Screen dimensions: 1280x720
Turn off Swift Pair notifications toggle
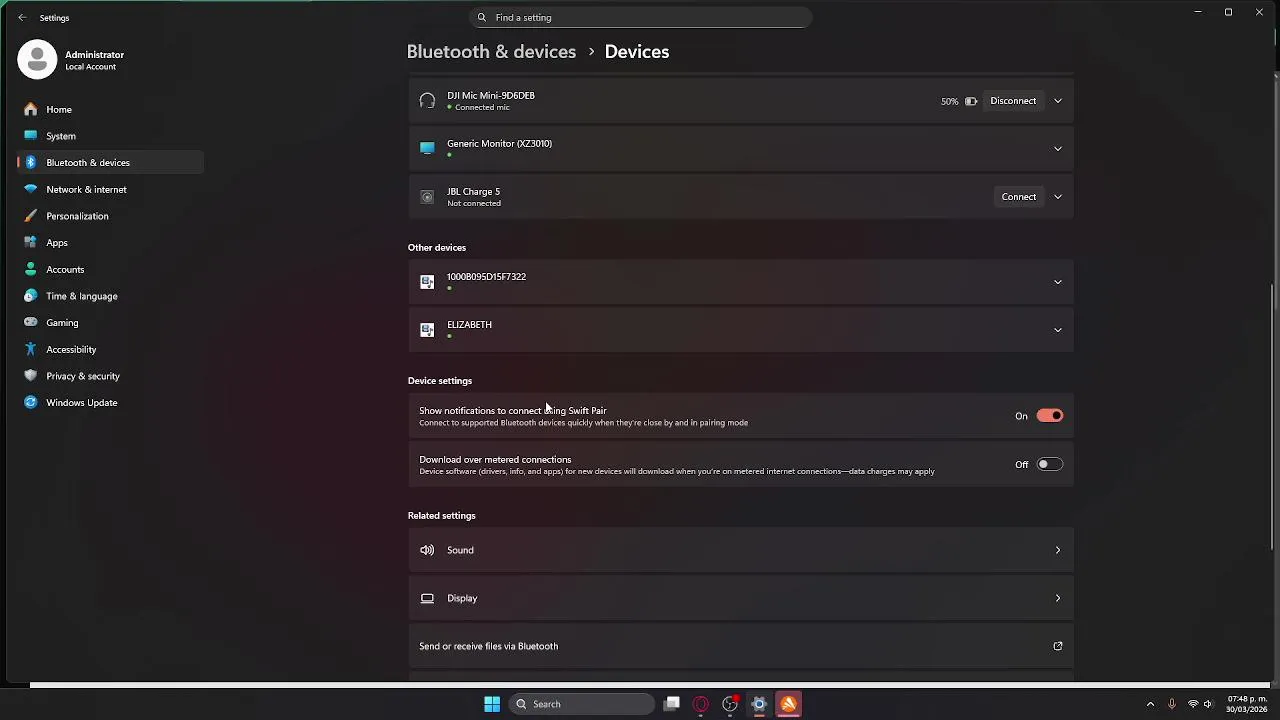(1049, 416)
